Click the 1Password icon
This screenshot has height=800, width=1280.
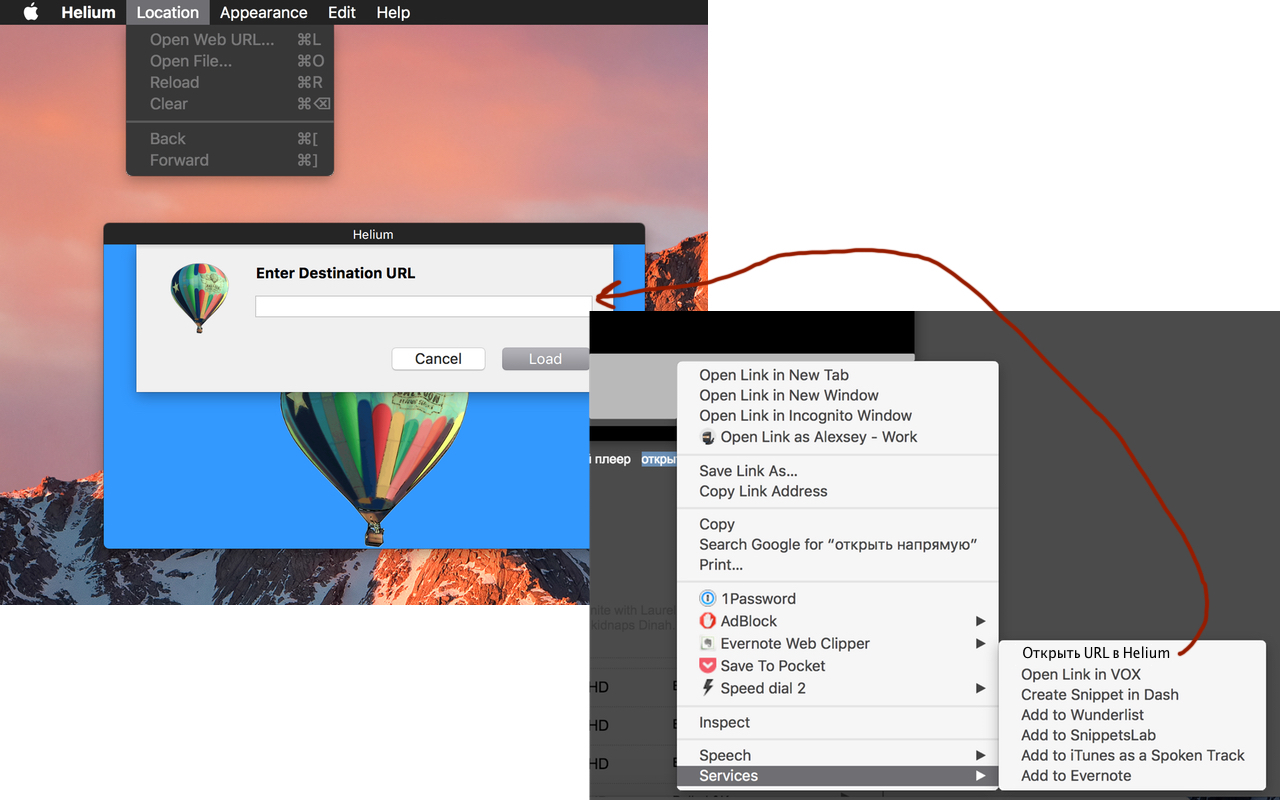708,599
